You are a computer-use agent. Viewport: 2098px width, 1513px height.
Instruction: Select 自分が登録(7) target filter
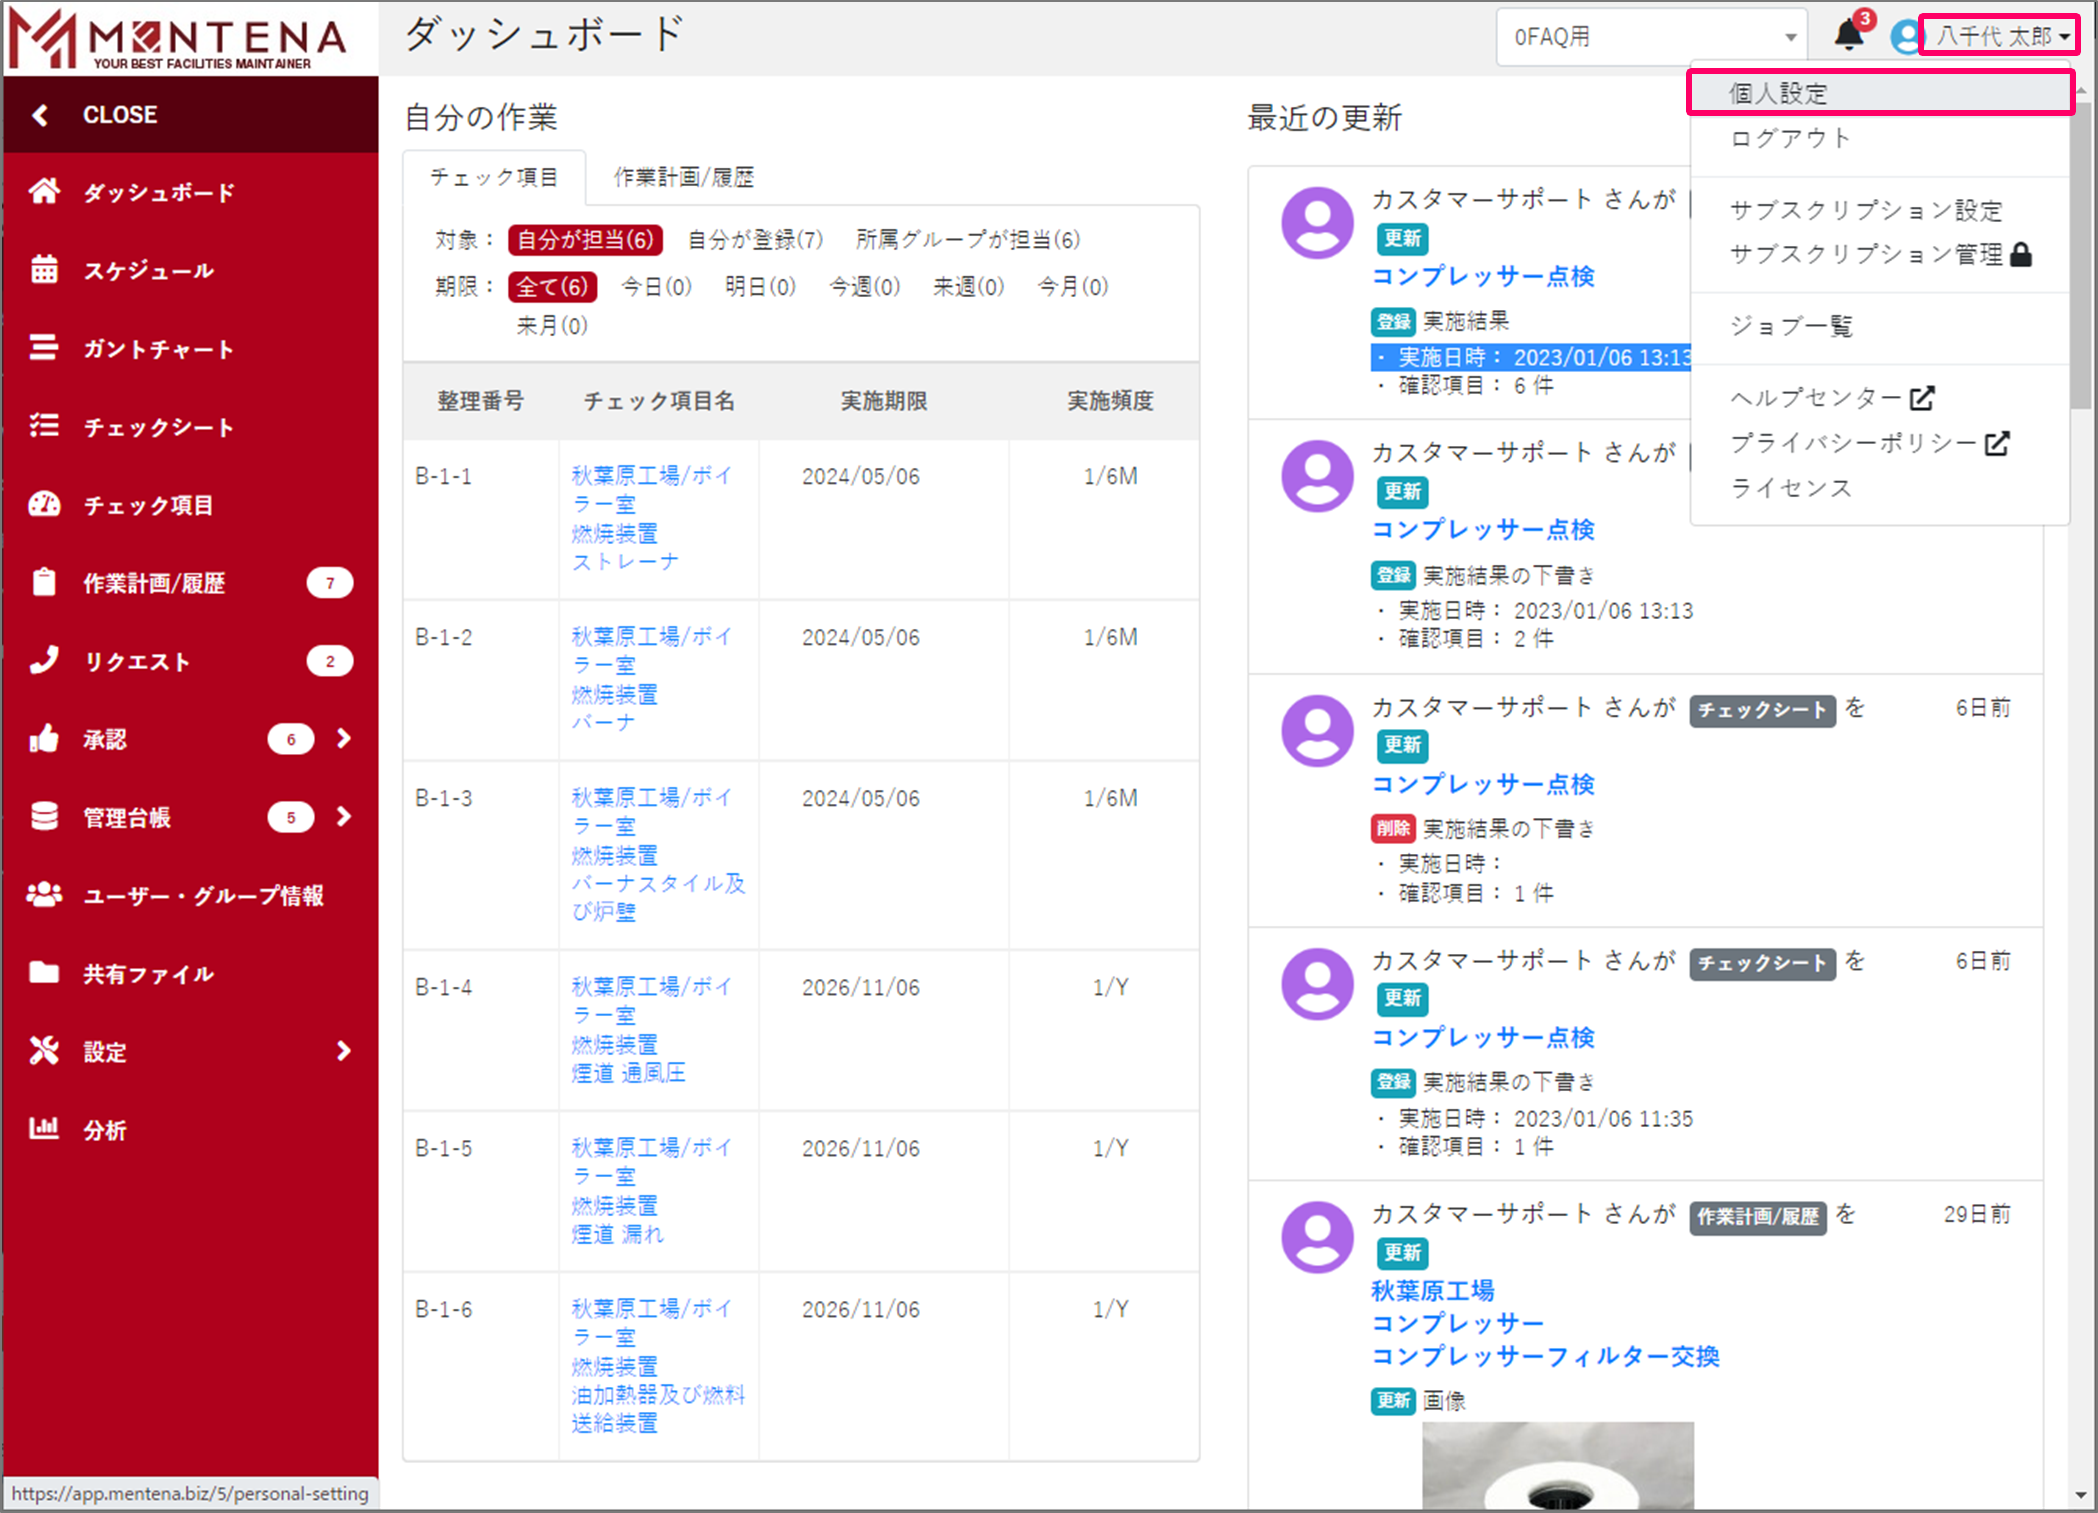(x=755, y=240)
